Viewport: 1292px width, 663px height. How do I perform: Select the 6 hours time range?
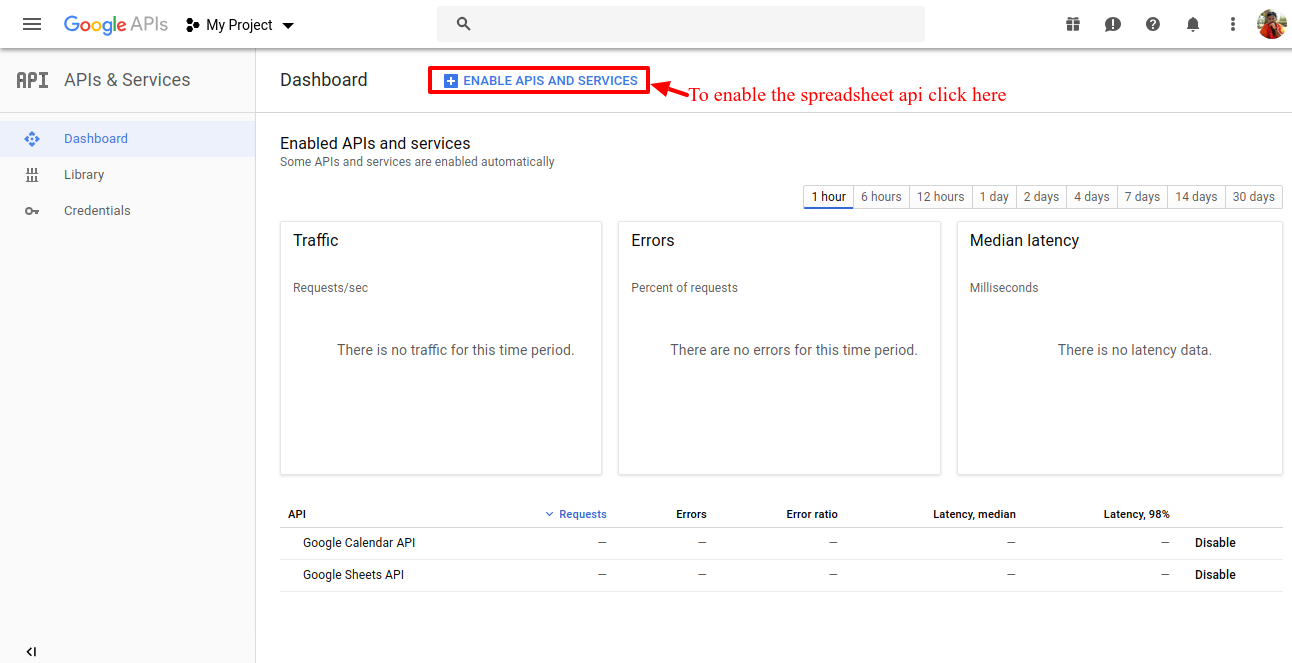pyautogui.click(x=881, y=197)
